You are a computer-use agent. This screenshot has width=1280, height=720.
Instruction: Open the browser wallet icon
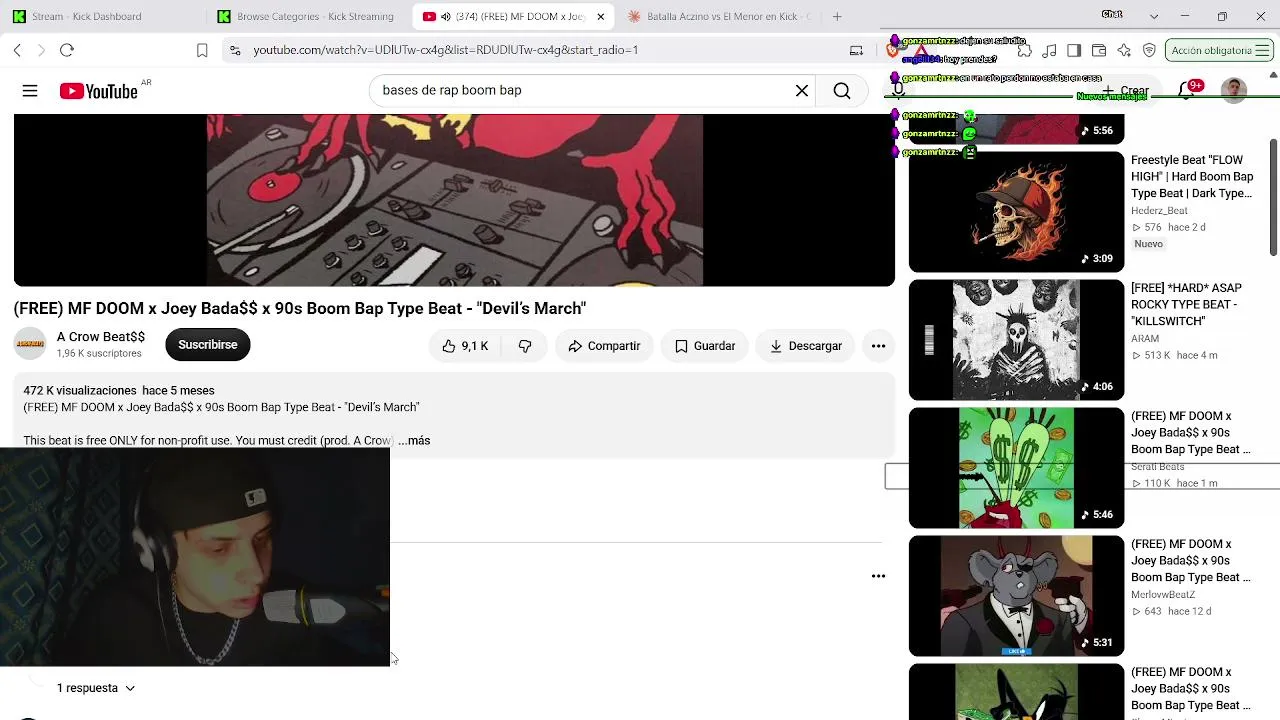click(x=1099, y=50)
